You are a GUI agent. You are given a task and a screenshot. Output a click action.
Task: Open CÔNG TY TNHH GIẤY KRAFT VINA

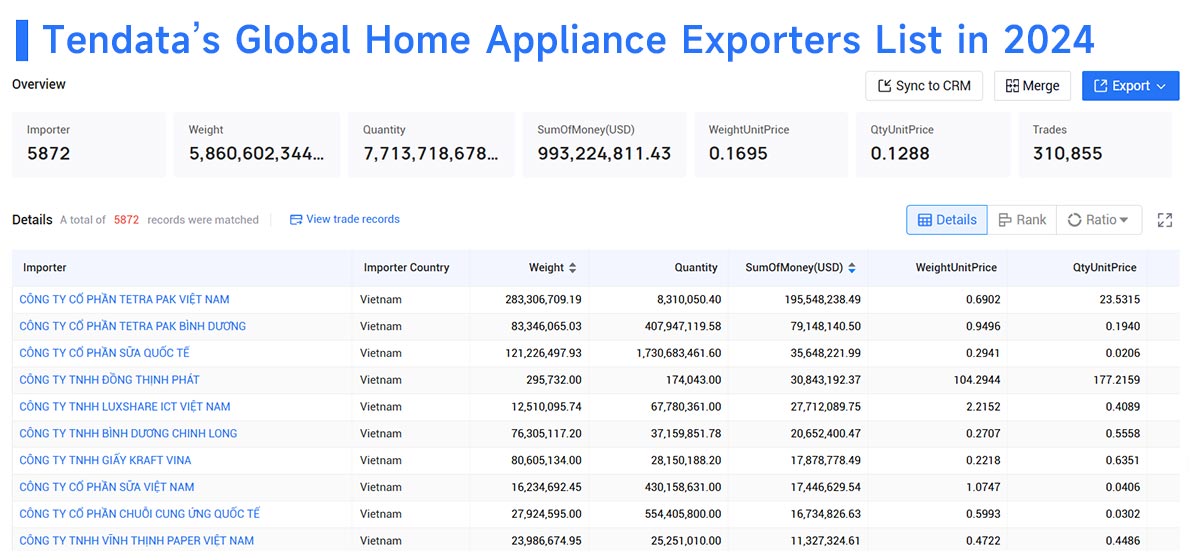click(105, 460)
